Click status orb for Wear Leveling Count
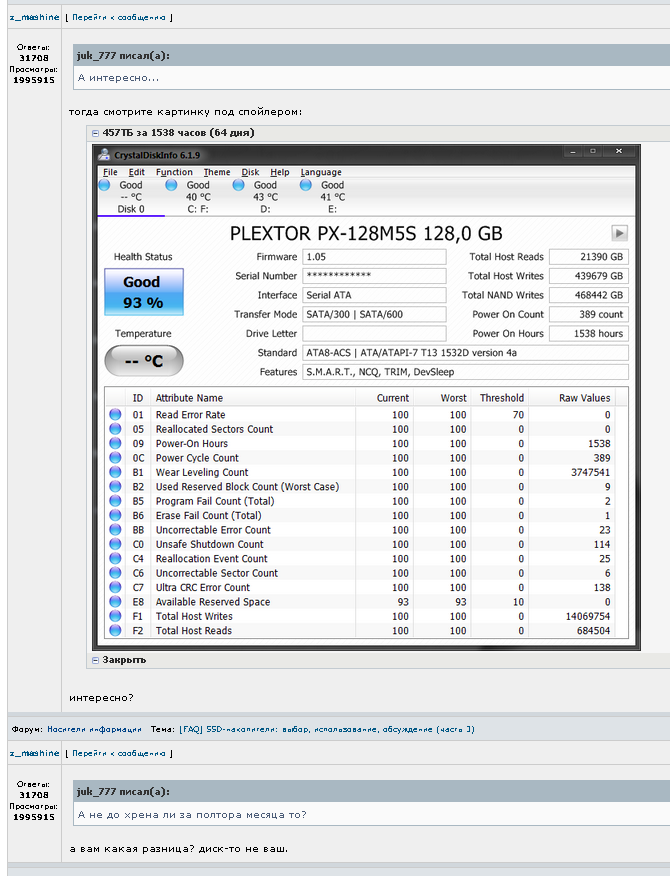Screen dimensions: 670x876 pyautogui.click(x=115, y=472)
